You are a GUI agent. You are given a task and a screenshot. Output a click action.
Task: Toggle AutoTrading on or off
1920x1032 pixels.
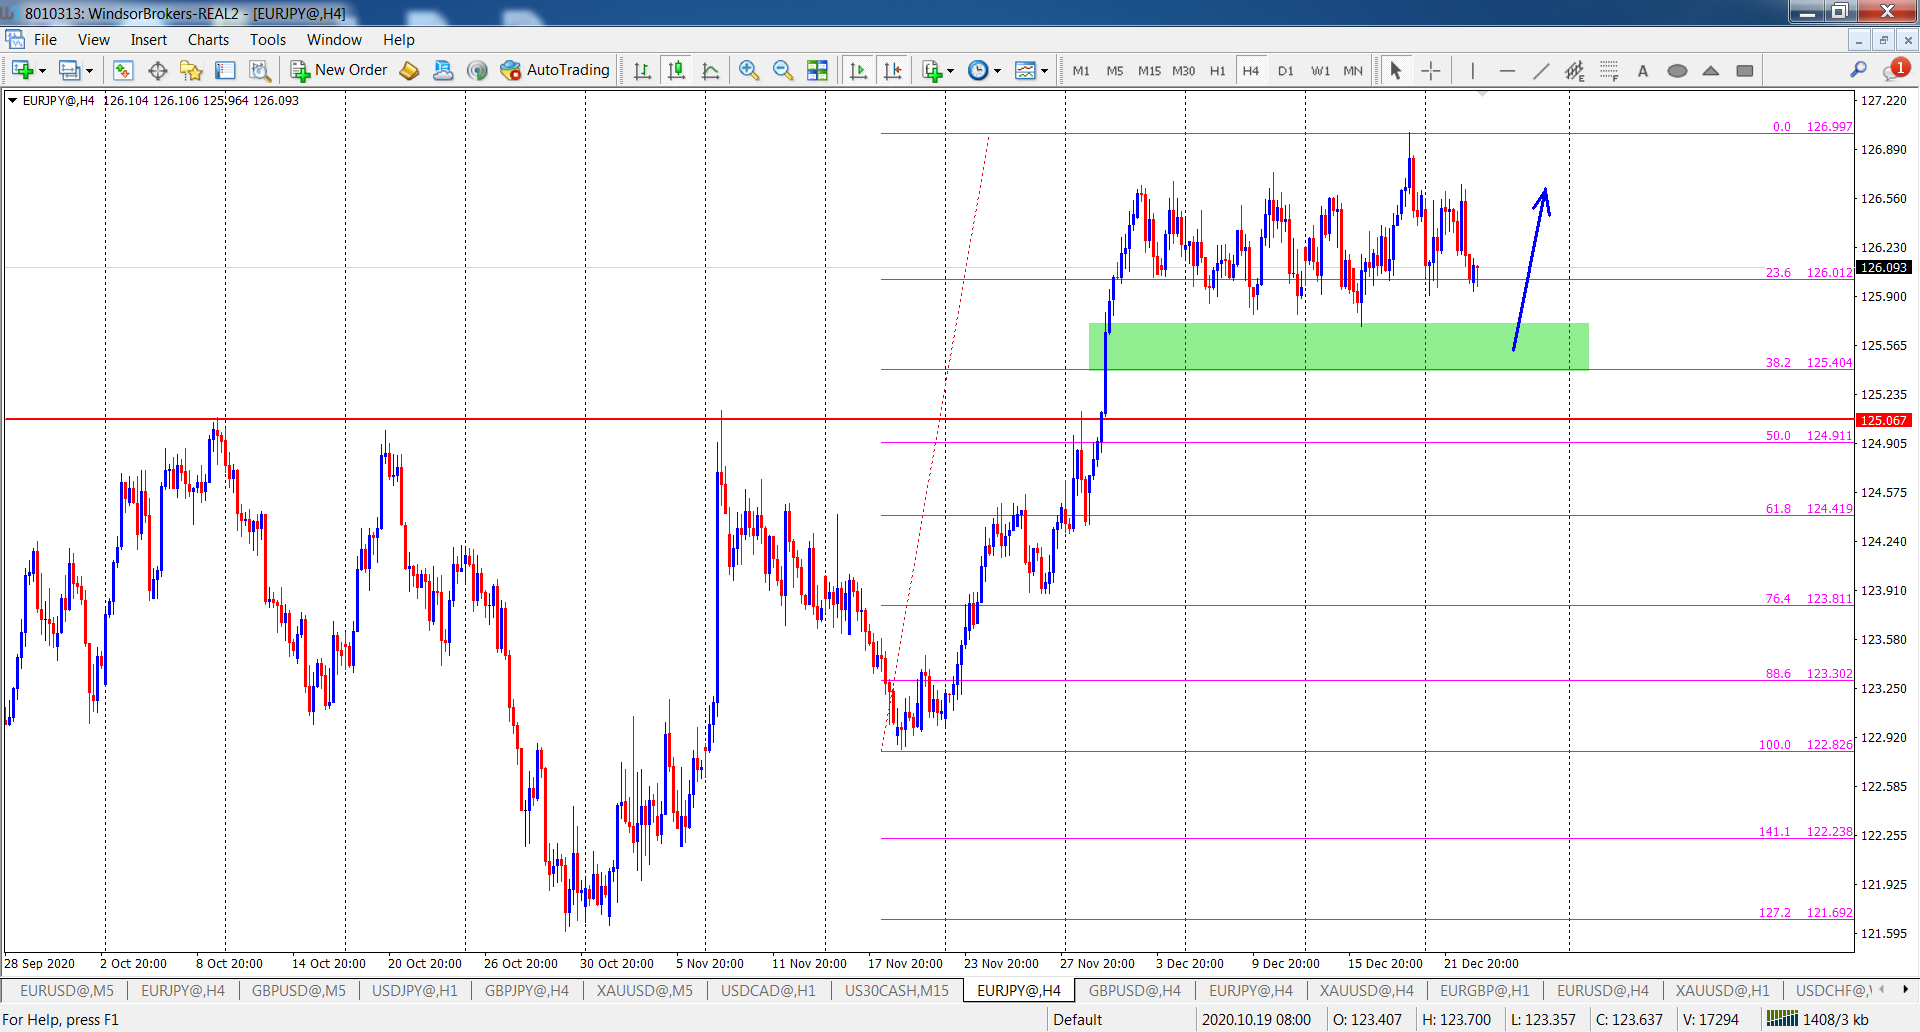click(555, 70)
